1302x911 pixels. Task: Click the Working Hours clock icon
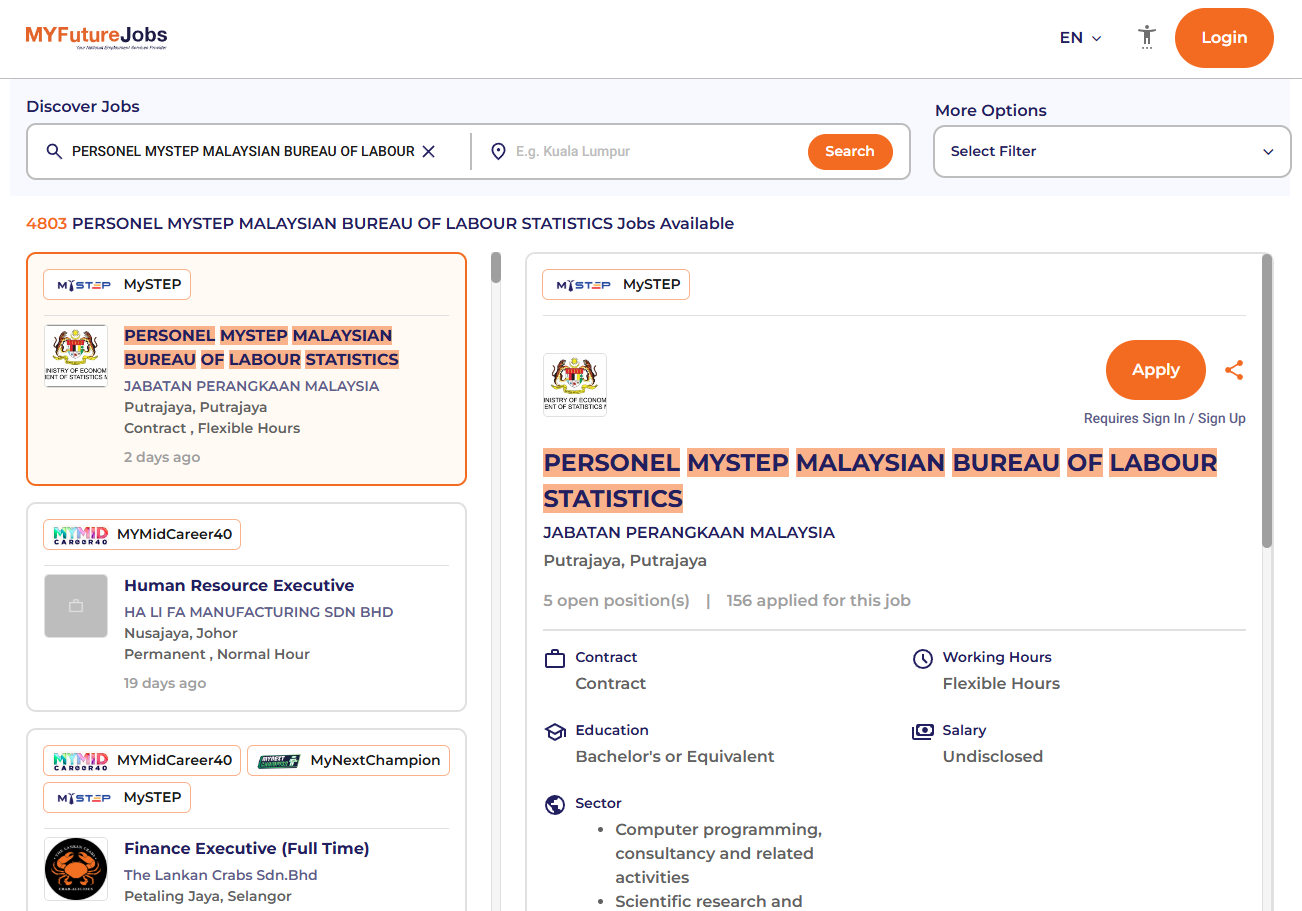pos(923,658)
